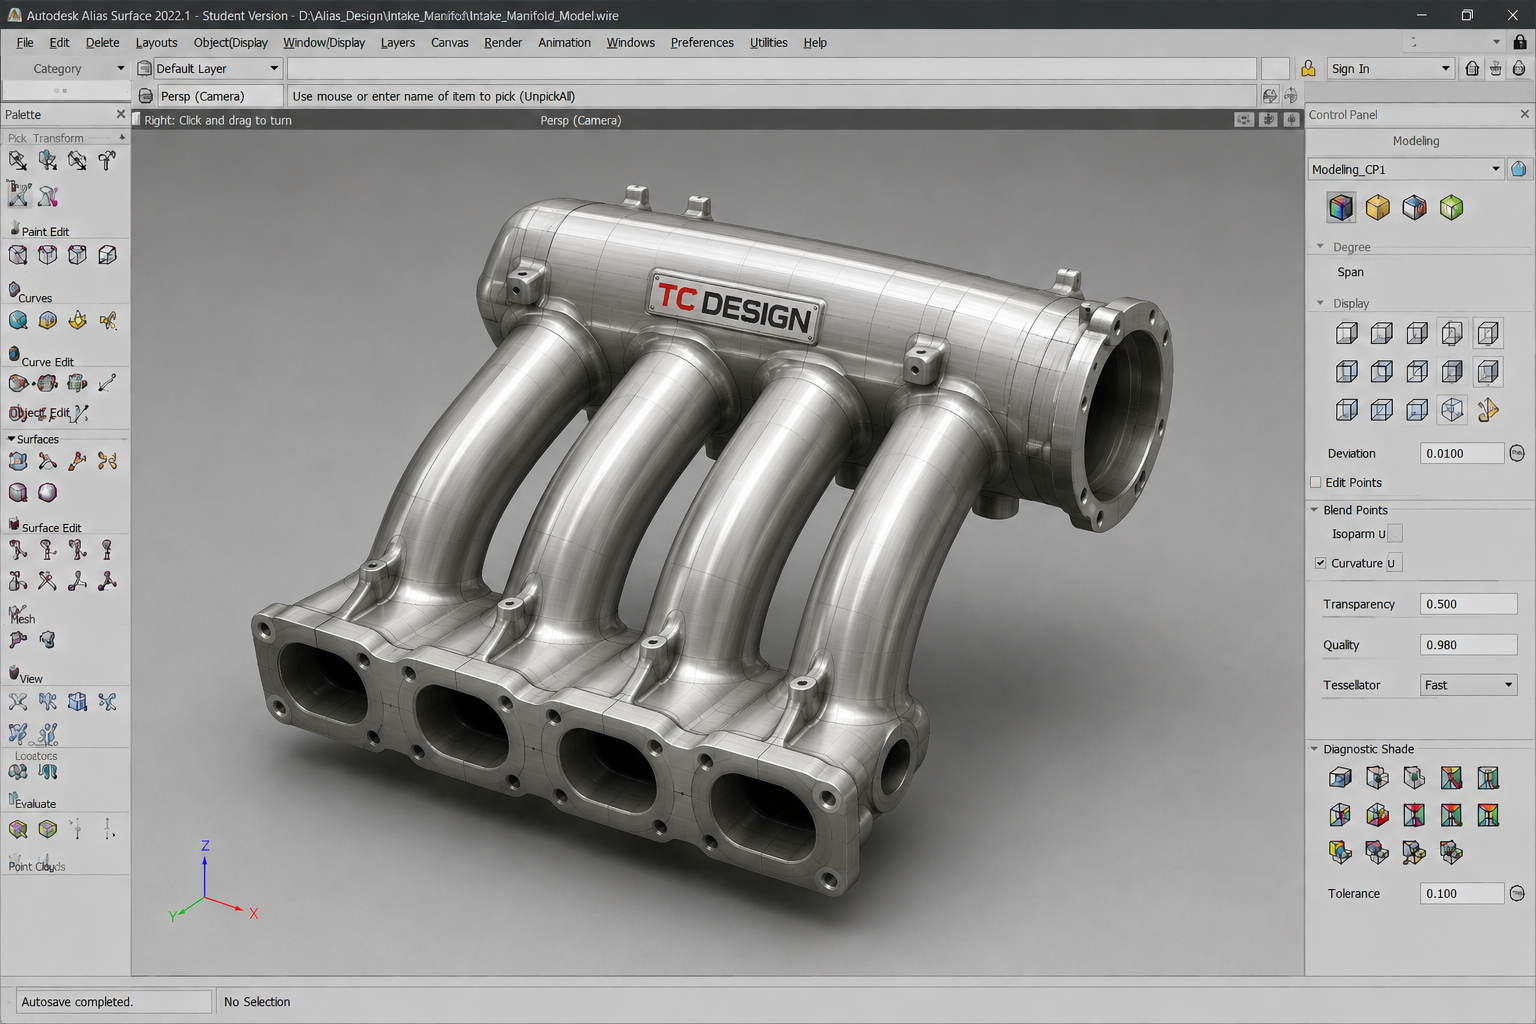Image resolution: width=1536 pixels, height=1024 pixels.
Task: Click the 'Autosave completed.' status message
Action: tap(77, 1001)
